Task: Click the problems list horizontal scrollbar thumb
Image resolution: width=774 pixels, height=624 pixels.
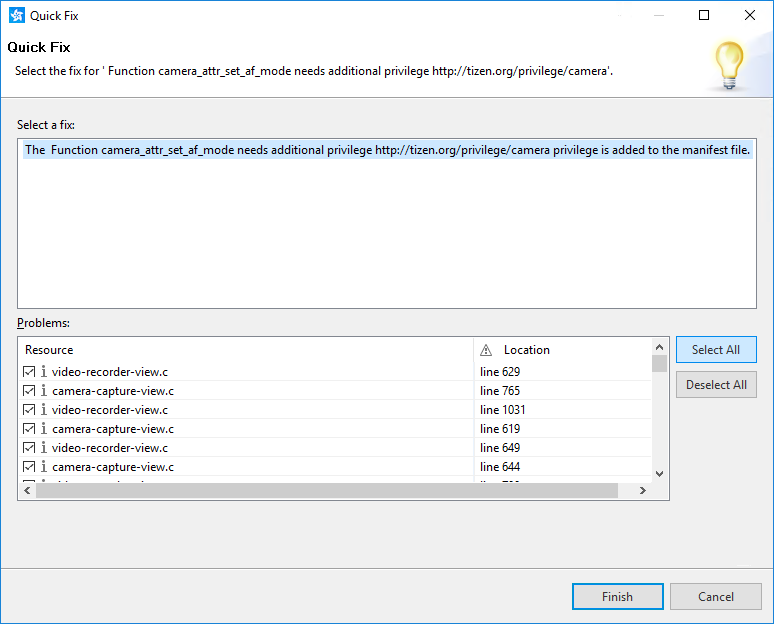Action: (325, 491)
